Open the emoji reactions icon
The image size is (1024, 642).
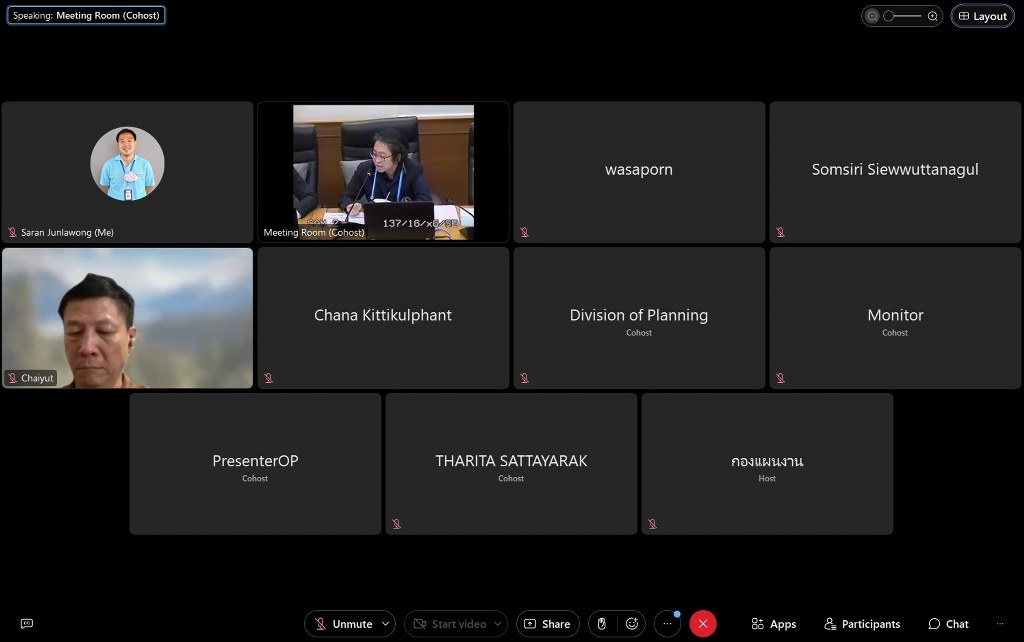click(632, 624)
